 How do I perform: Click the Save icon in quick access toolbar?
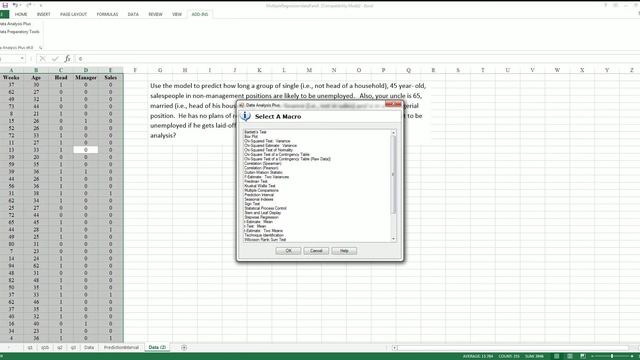5,5
